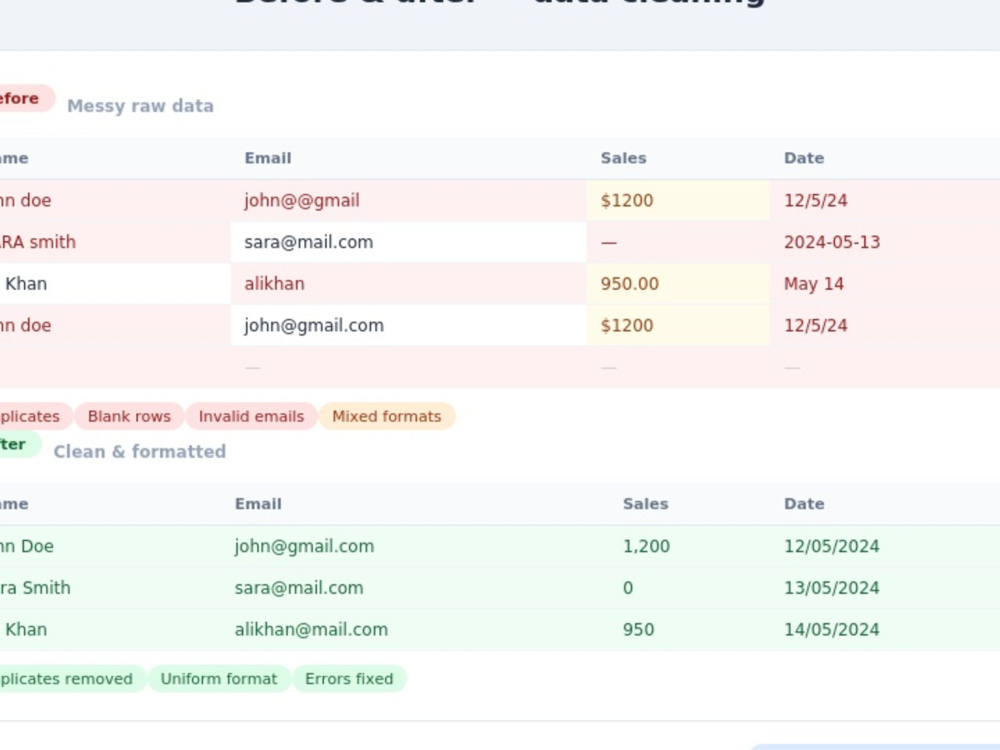1000x750 pixels.
Task: Click the '12/05/2024' date cell
Action: tap(885, 547)
